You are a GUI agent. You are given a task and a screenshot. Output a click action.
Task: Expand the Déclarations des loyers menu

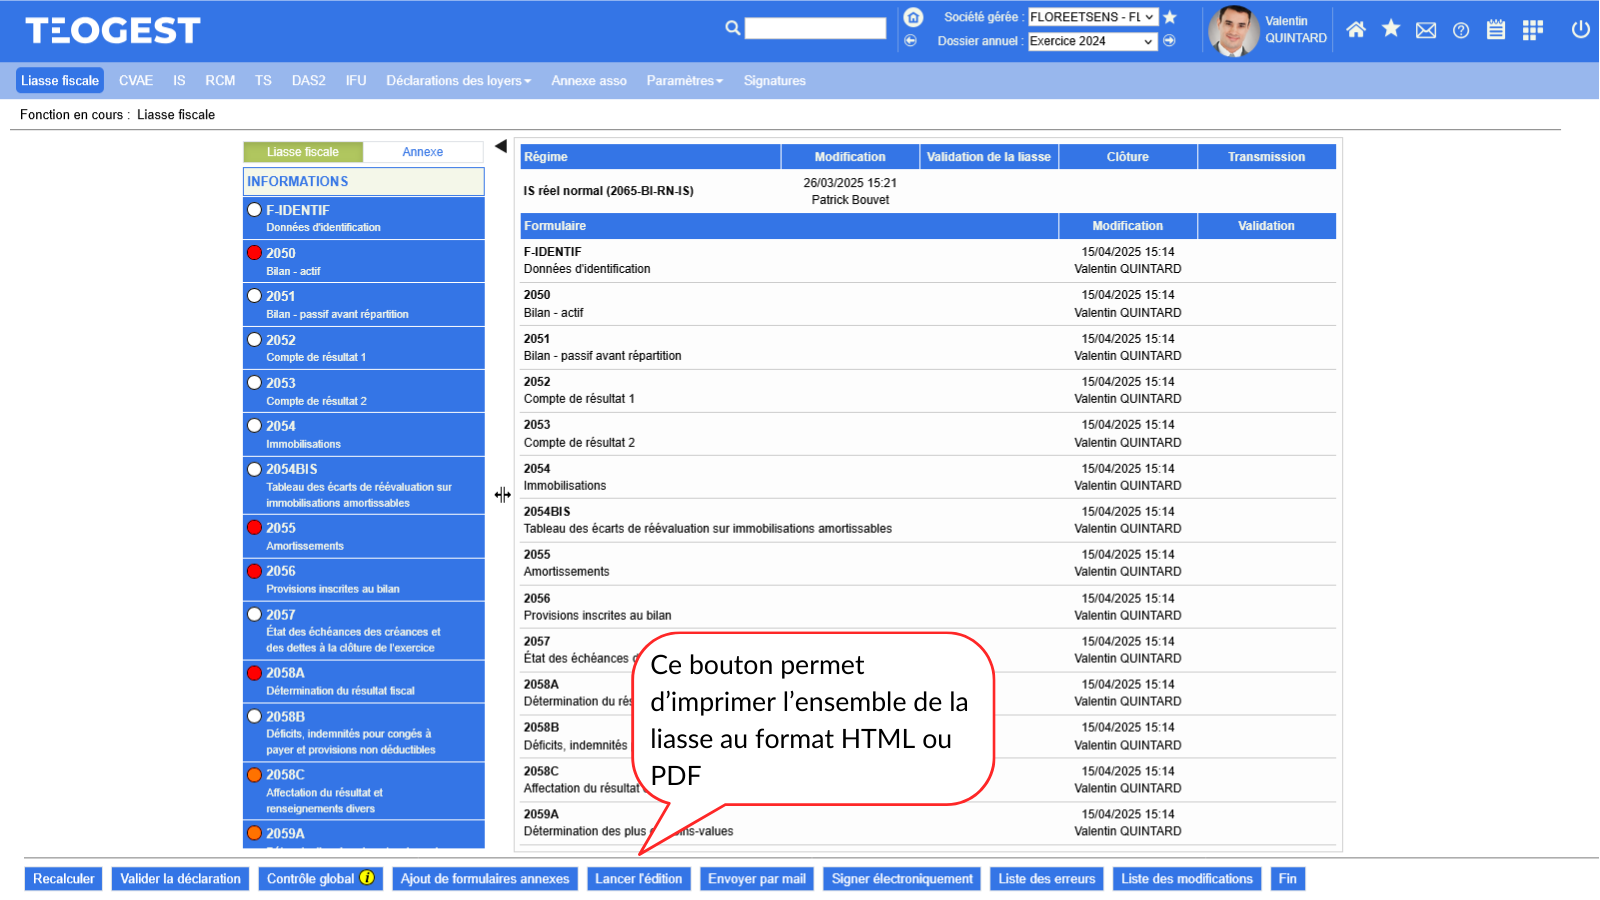[x=458, y=81]
